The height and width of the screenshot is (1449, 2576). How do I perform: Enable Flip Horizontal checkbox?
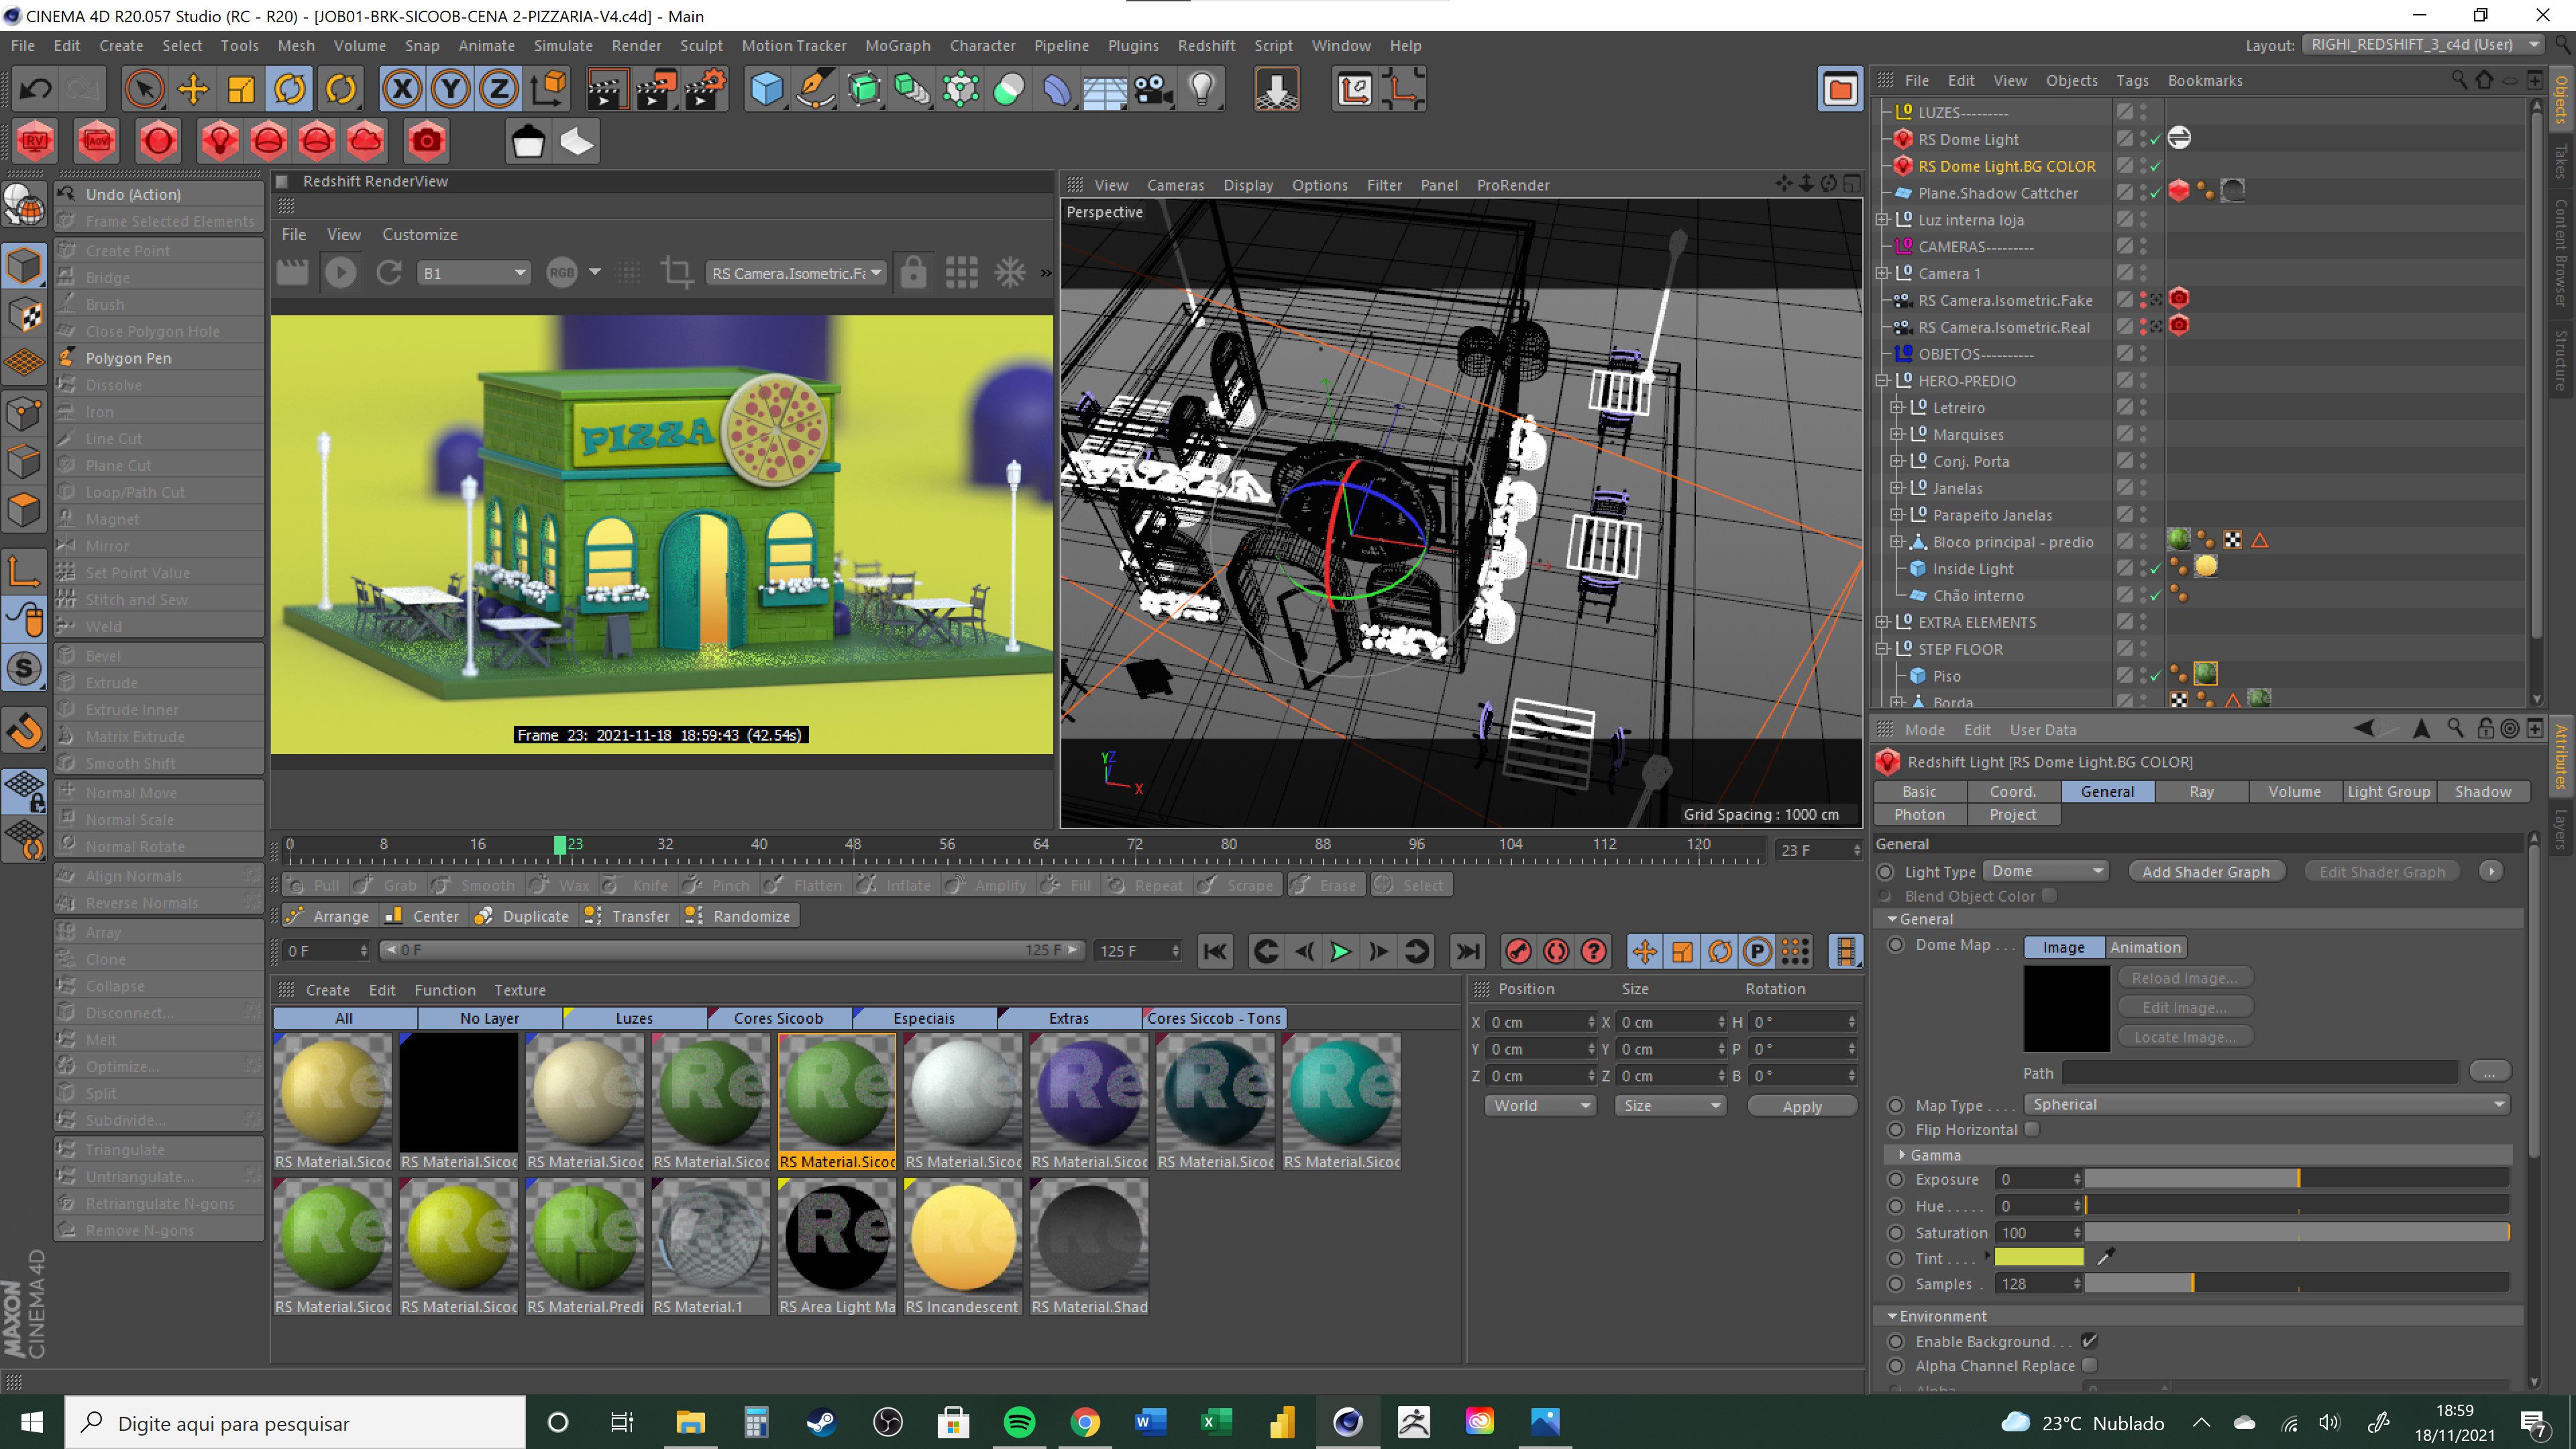2032,1129
